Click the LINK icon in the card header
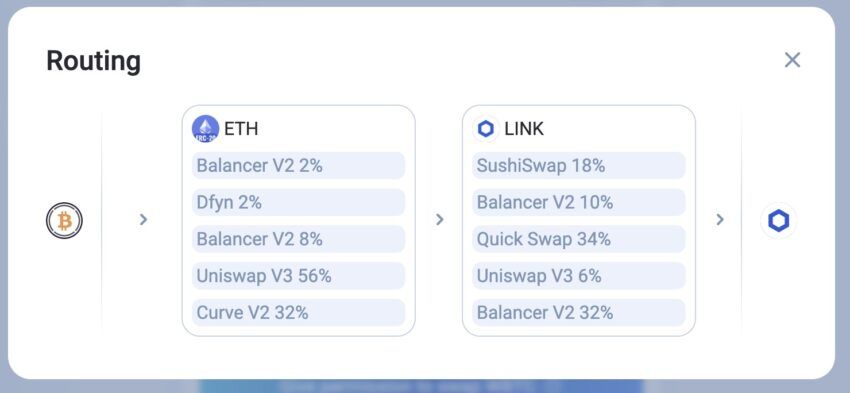This screenshot has height=393, width=850. 486,129
